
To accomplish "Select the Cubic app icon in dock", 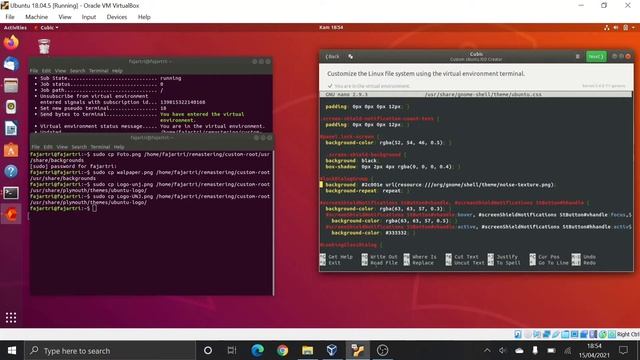I will pos(11,214).
